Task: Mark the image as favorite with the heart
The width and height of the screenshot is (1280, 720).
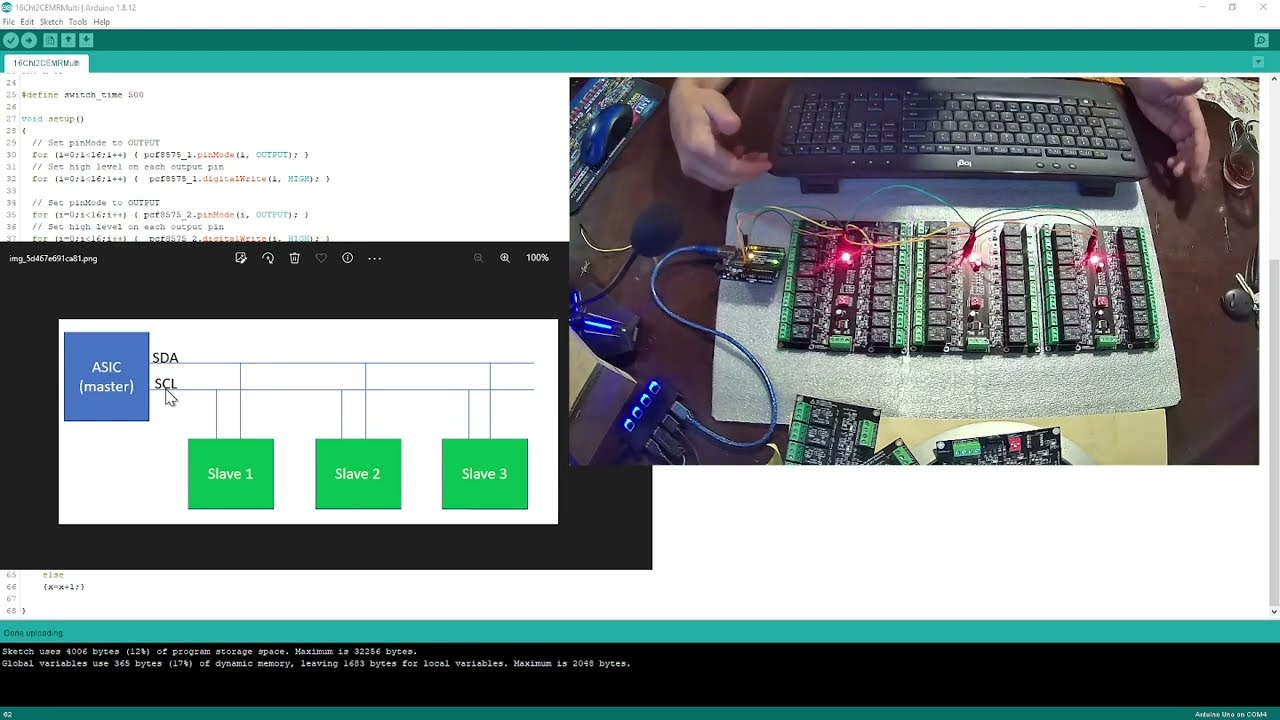Action: [321, 258]
